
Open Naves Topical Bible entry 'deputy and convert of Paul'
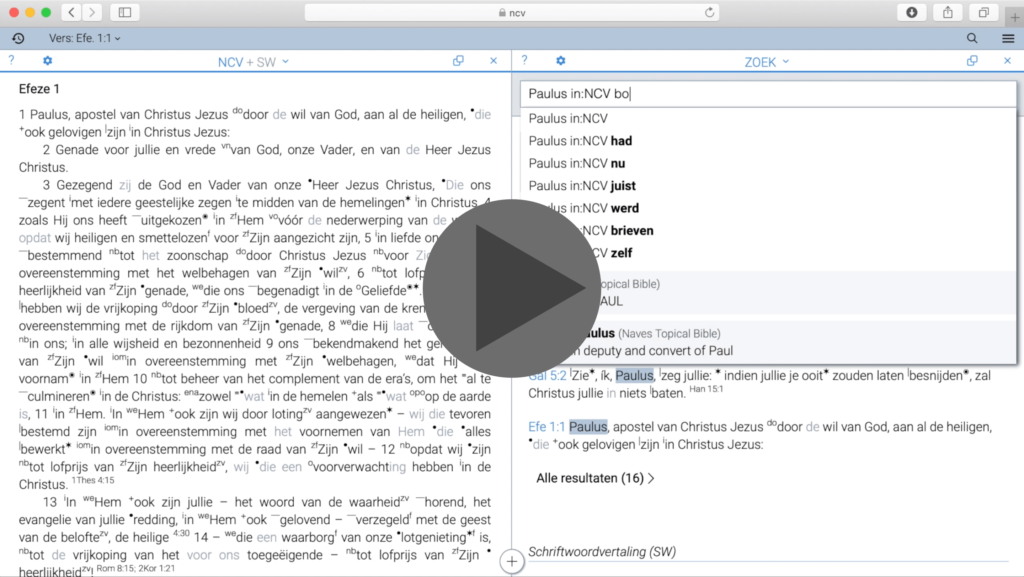click(x=768, y=342)
